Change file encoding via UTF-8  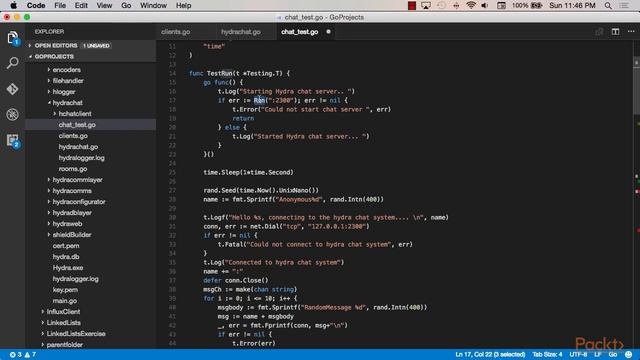(x=578, y=354)
